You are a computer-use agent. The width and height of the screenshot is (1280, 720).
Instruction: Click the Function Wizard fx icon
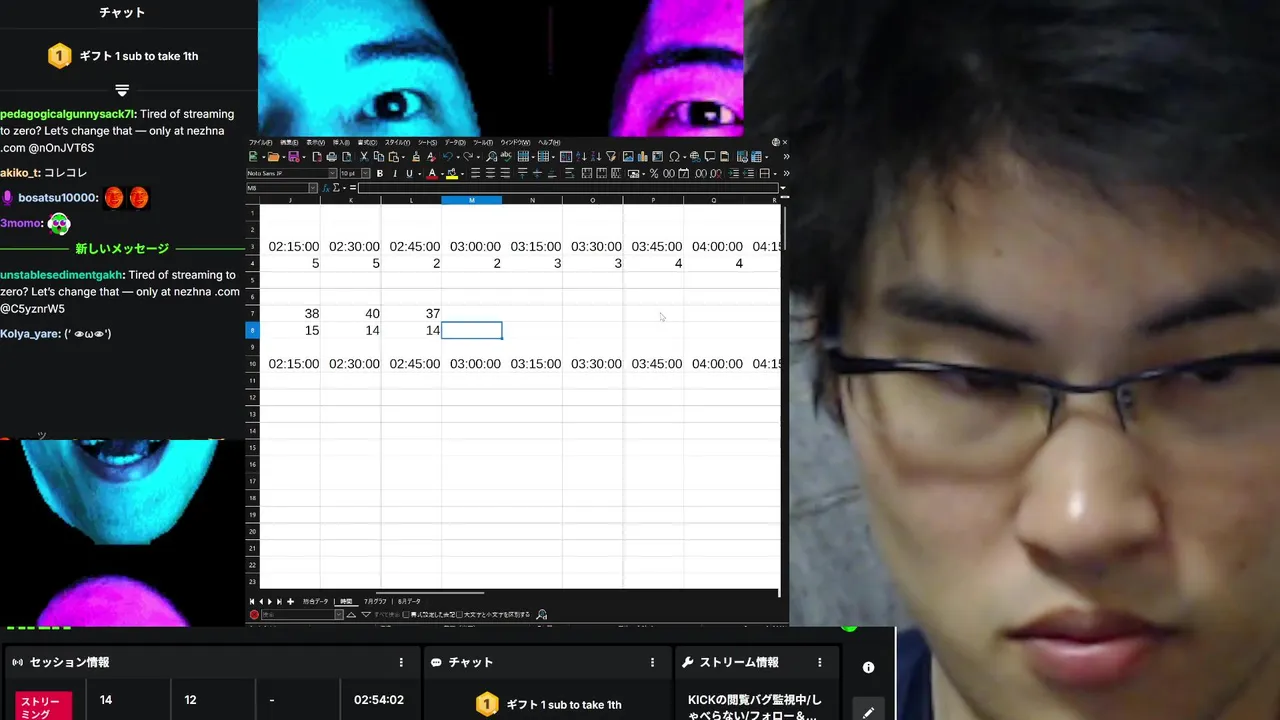[x=326, y=188]
